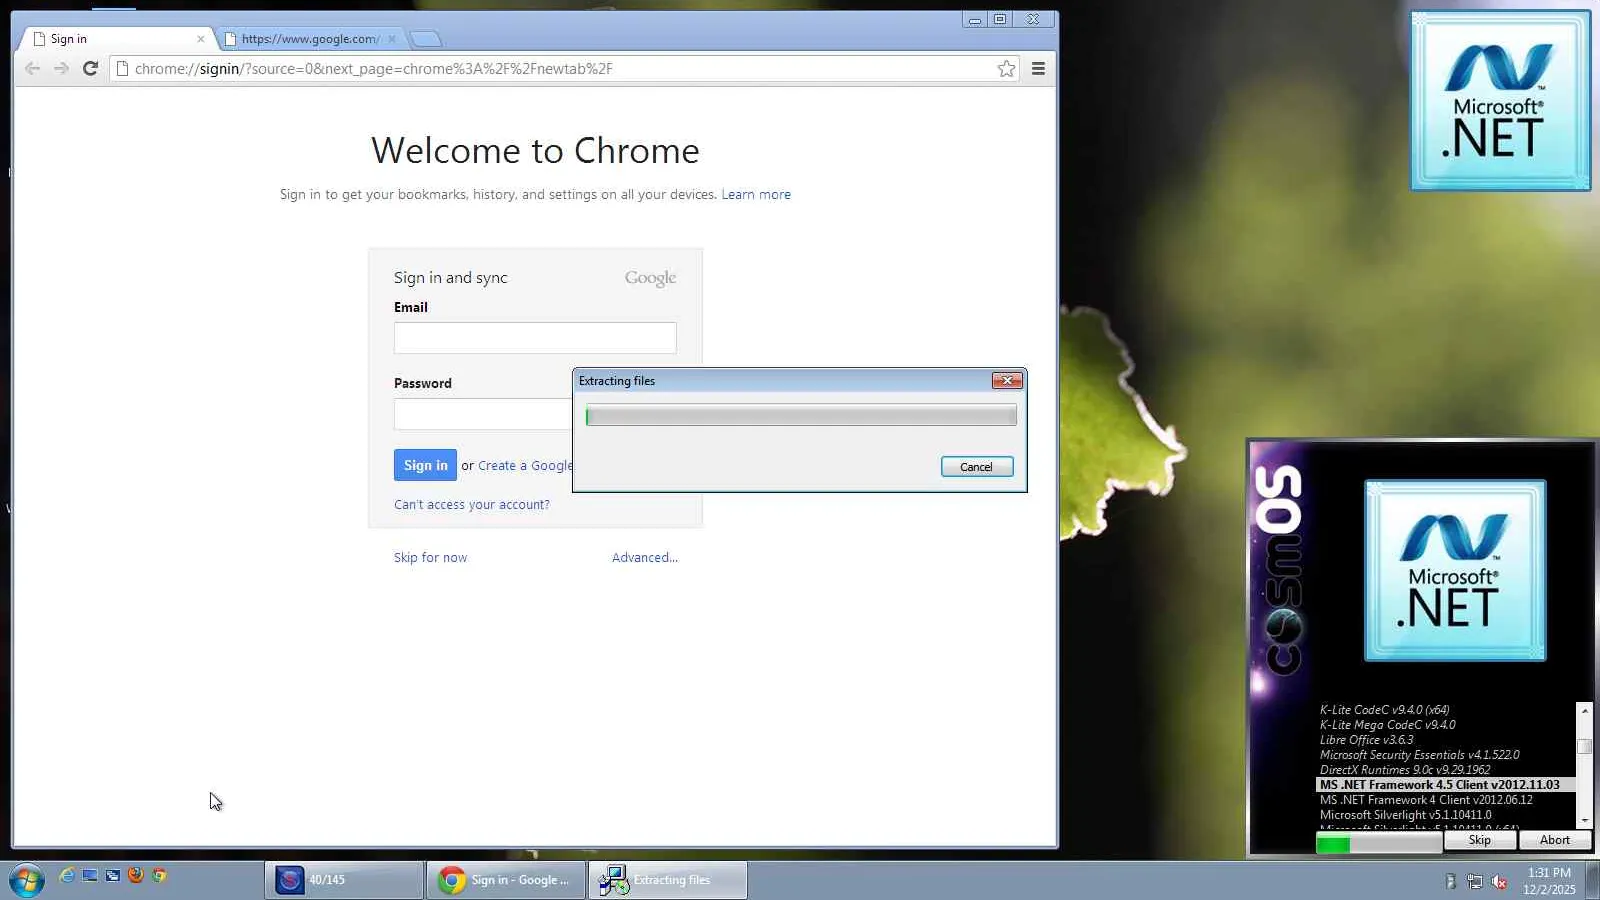Open the network tray icon
Image resolution: width=1600 pixels, height=900 pixels.
pyautogui.click(x=1475, y=881)
